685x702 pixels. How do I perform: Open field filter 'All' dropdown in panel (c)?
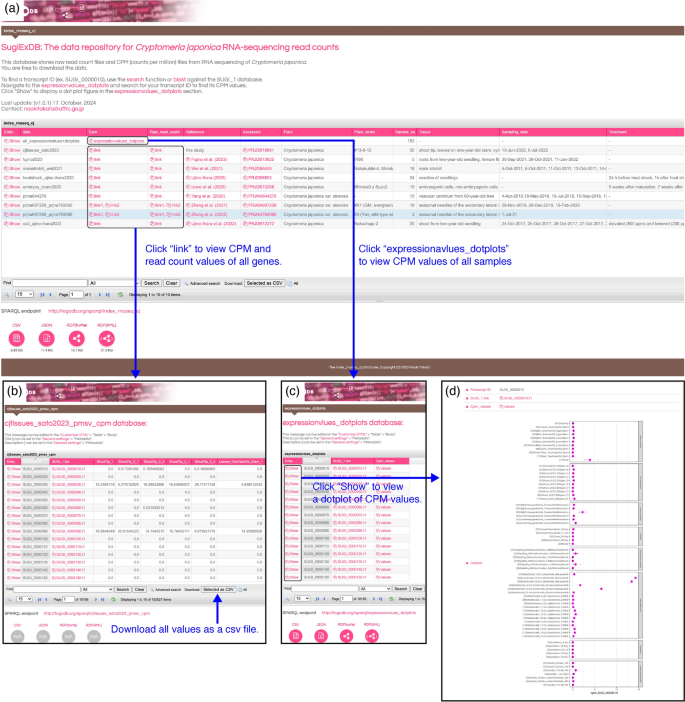[375, 589]
